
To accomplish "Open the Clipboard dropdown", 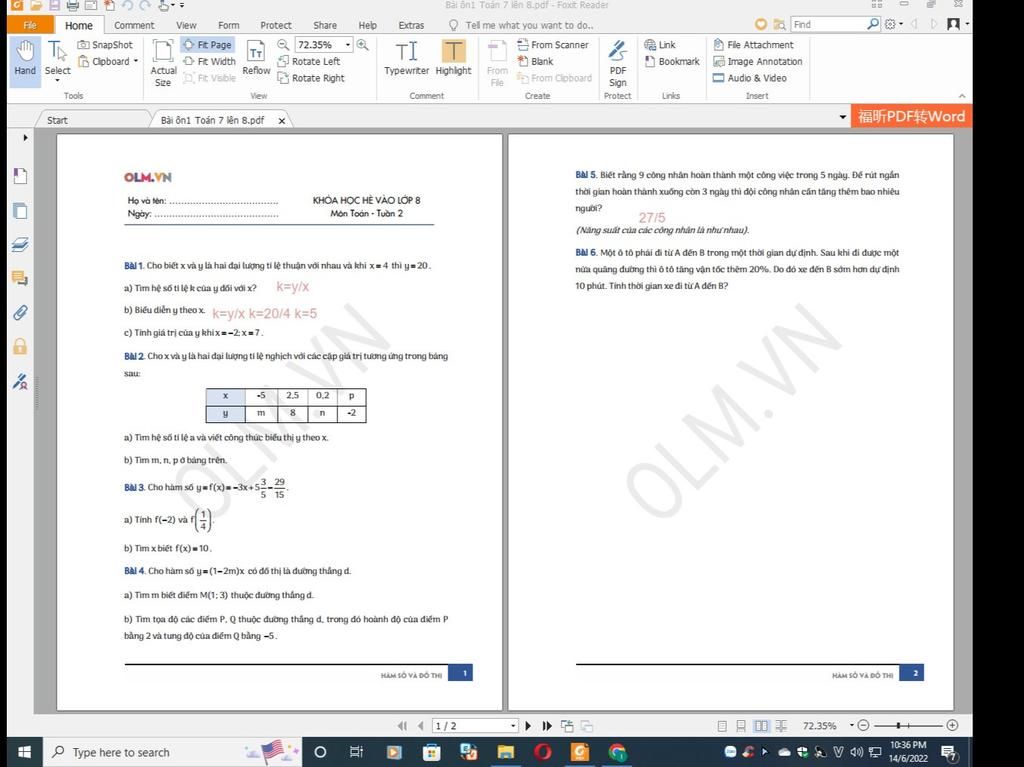I will [x=135, y=61].
